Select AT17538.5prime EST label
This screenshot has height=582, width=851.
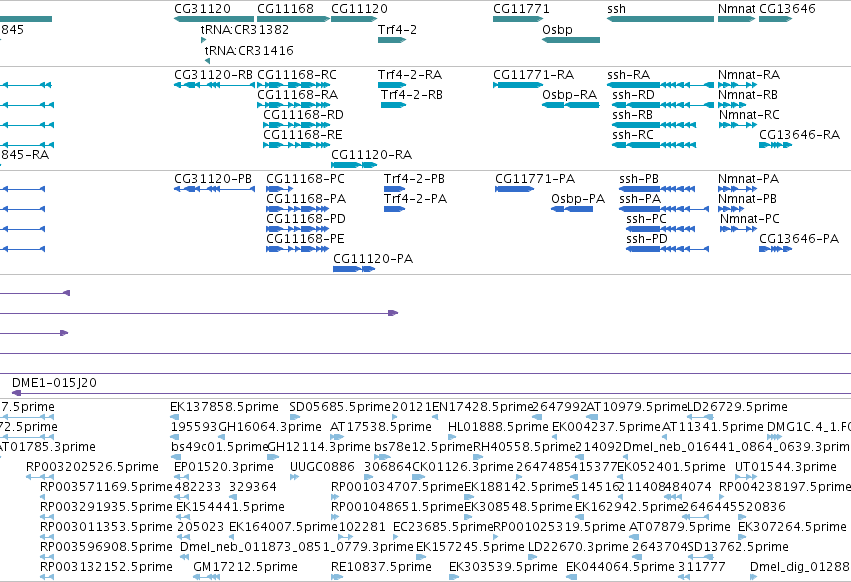pyautogui.click(x=380, y=427)
